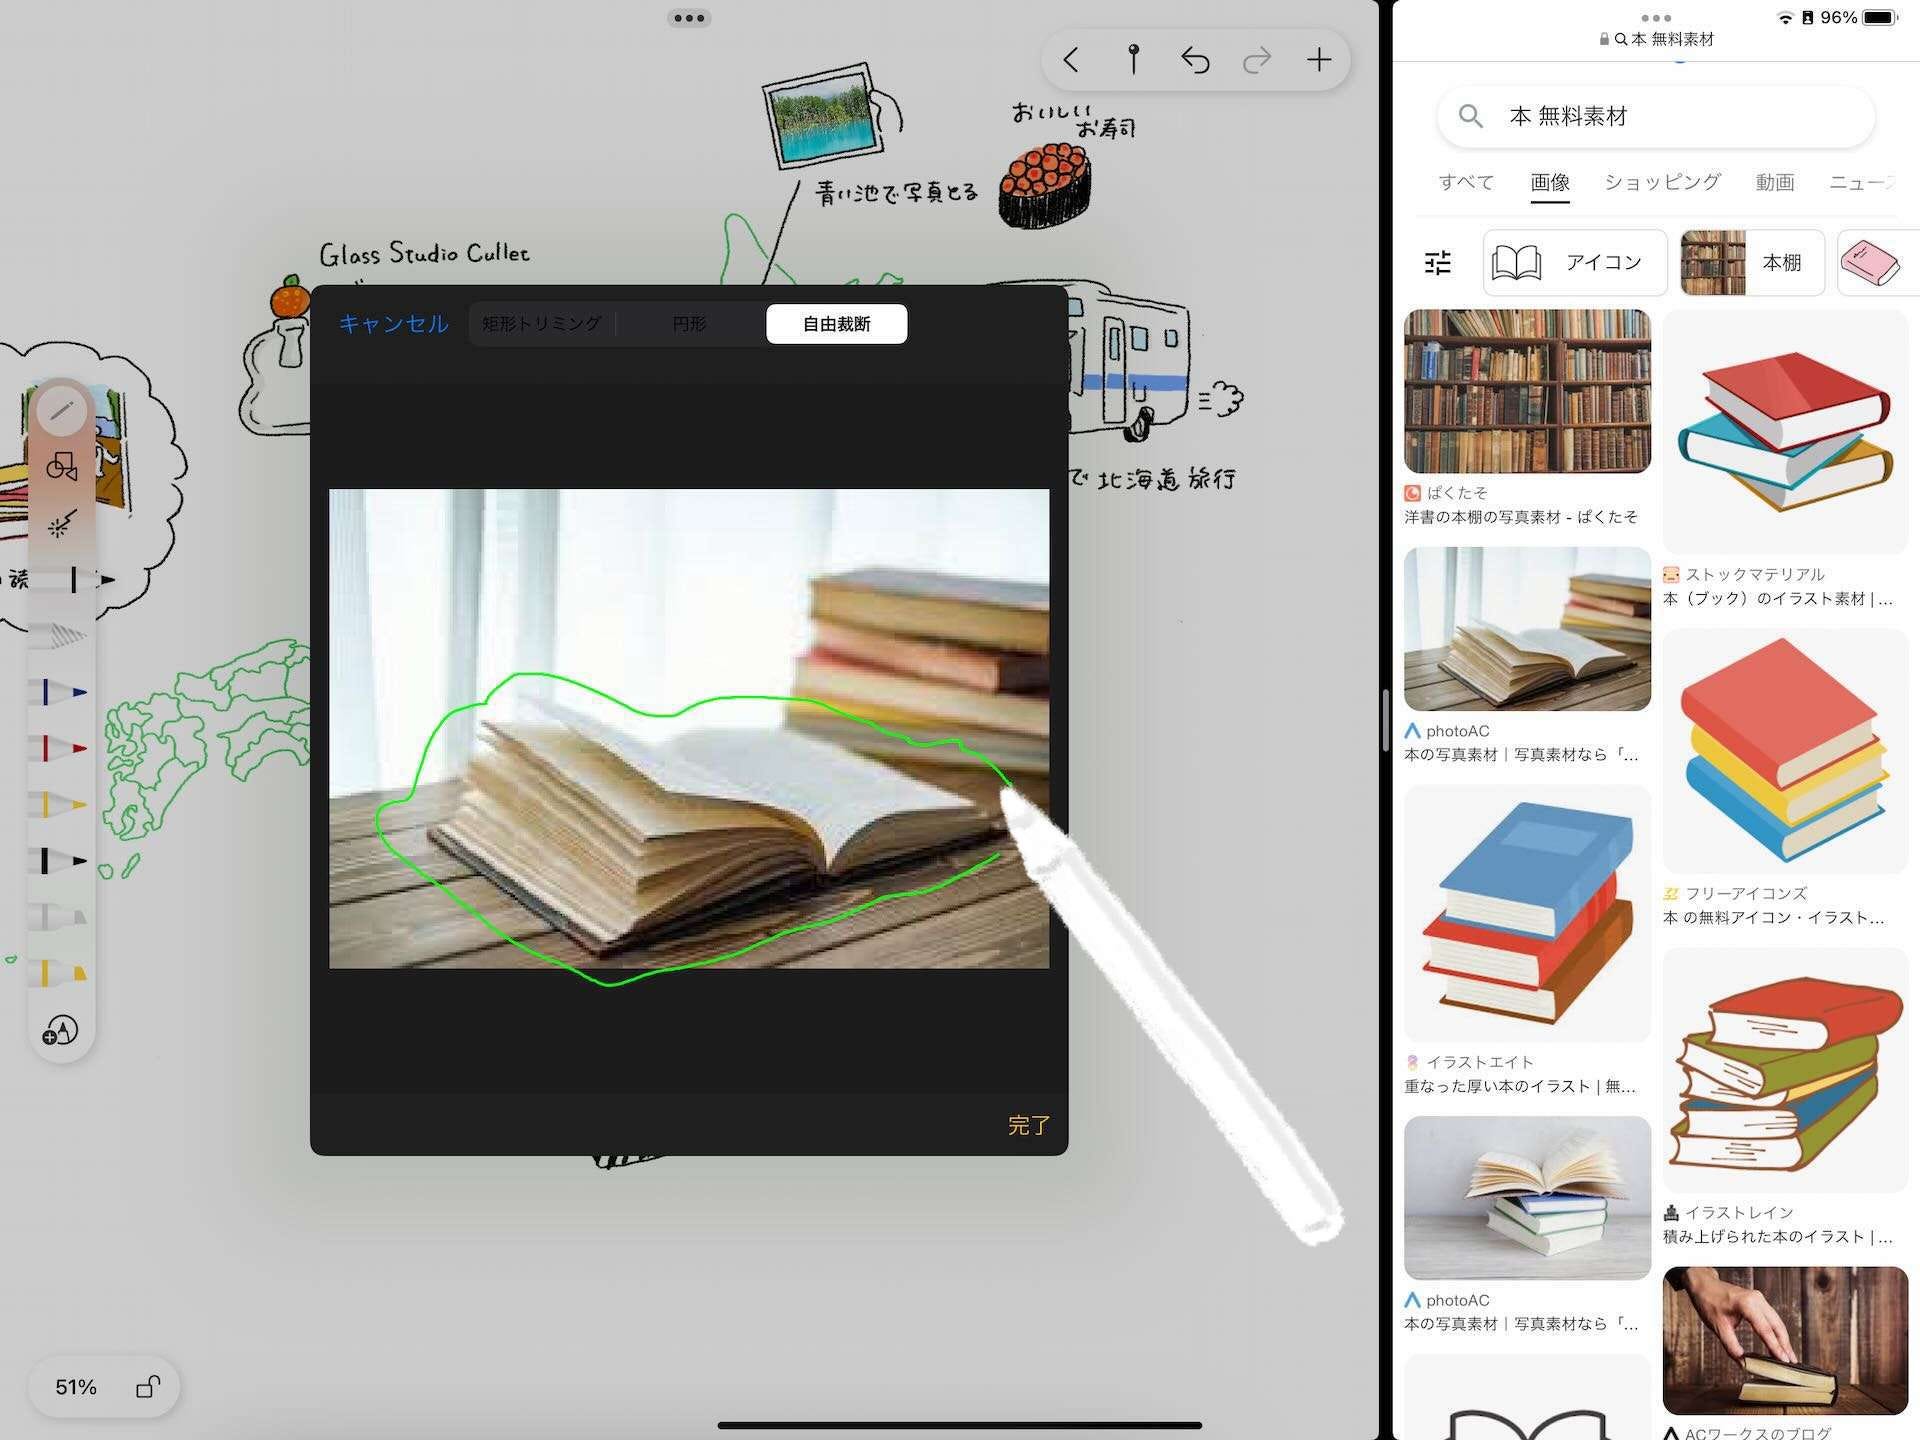
Task: Select the pencil tool in the side toolbar
Action: click(x=61, y=410)
